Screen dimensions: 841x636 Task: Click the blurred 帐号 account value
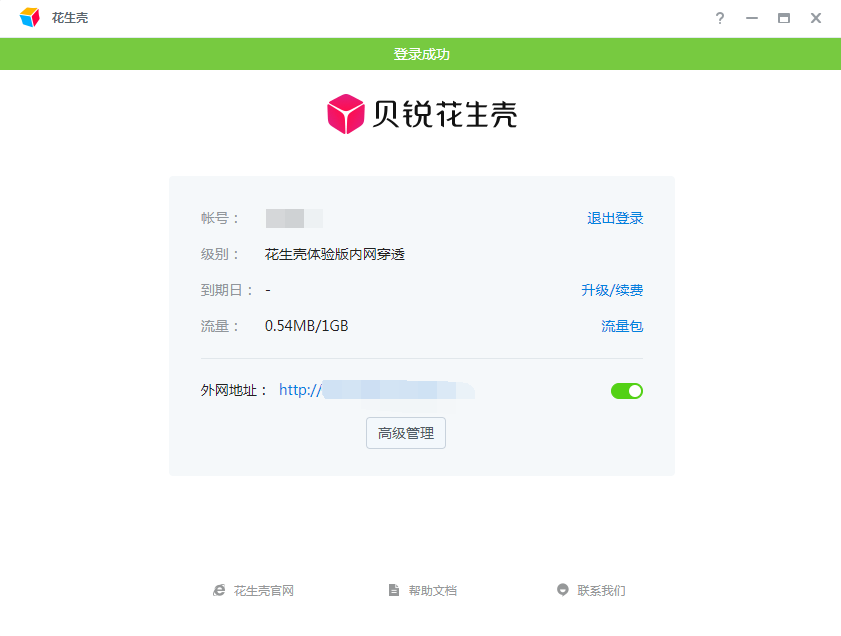tap(294, 218)
